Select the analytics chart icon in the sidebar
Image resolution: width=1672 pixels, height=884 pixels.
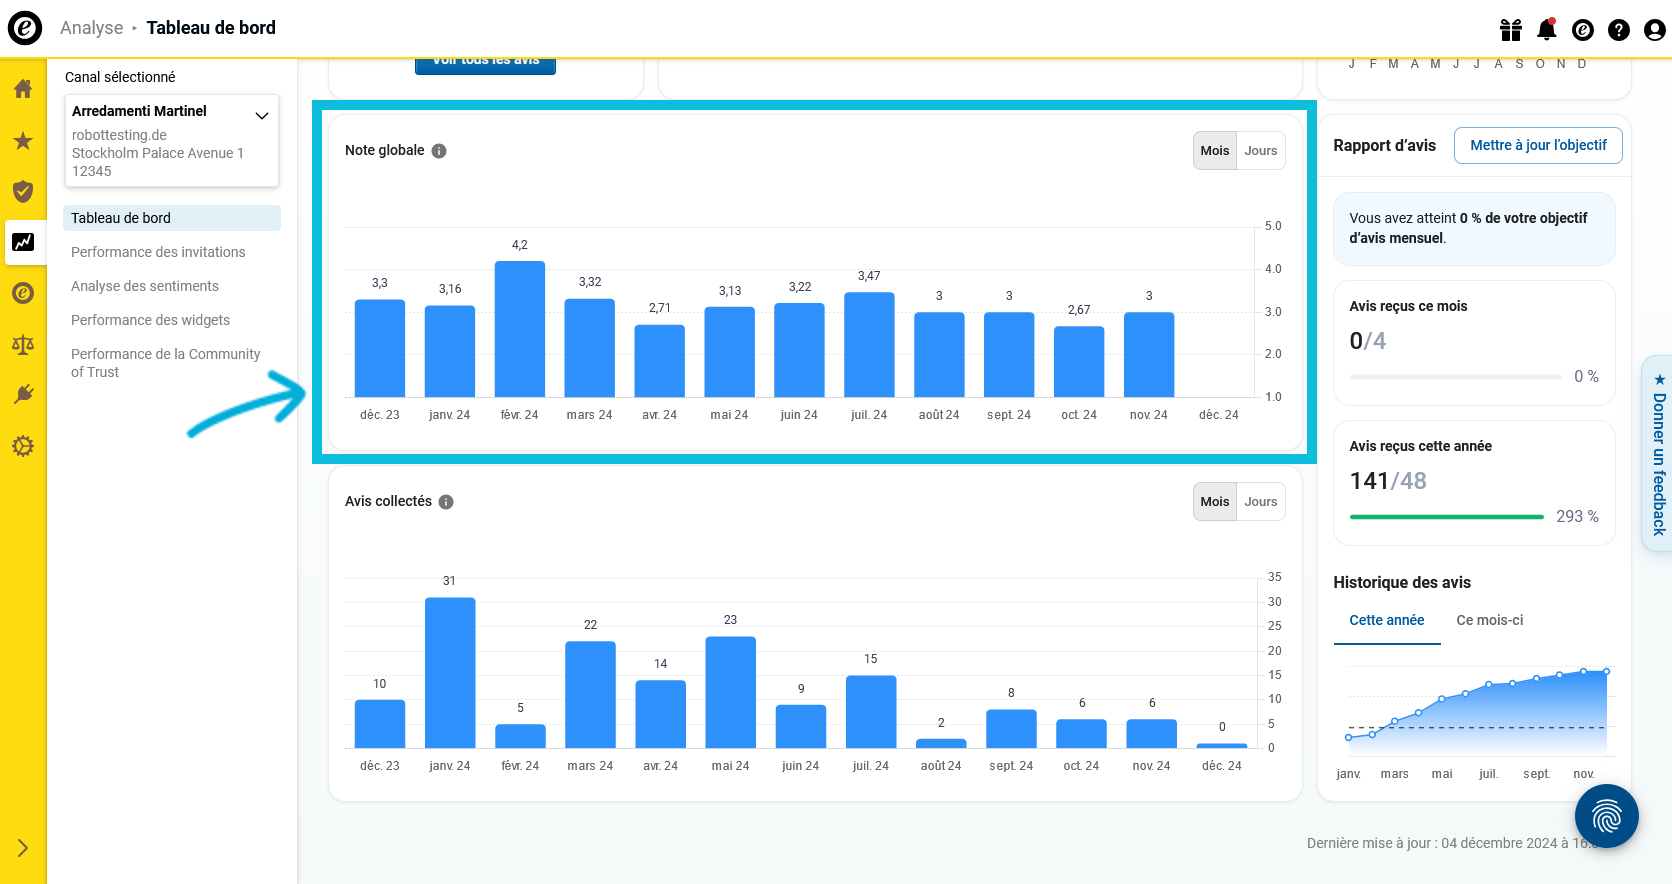(23, 242)
